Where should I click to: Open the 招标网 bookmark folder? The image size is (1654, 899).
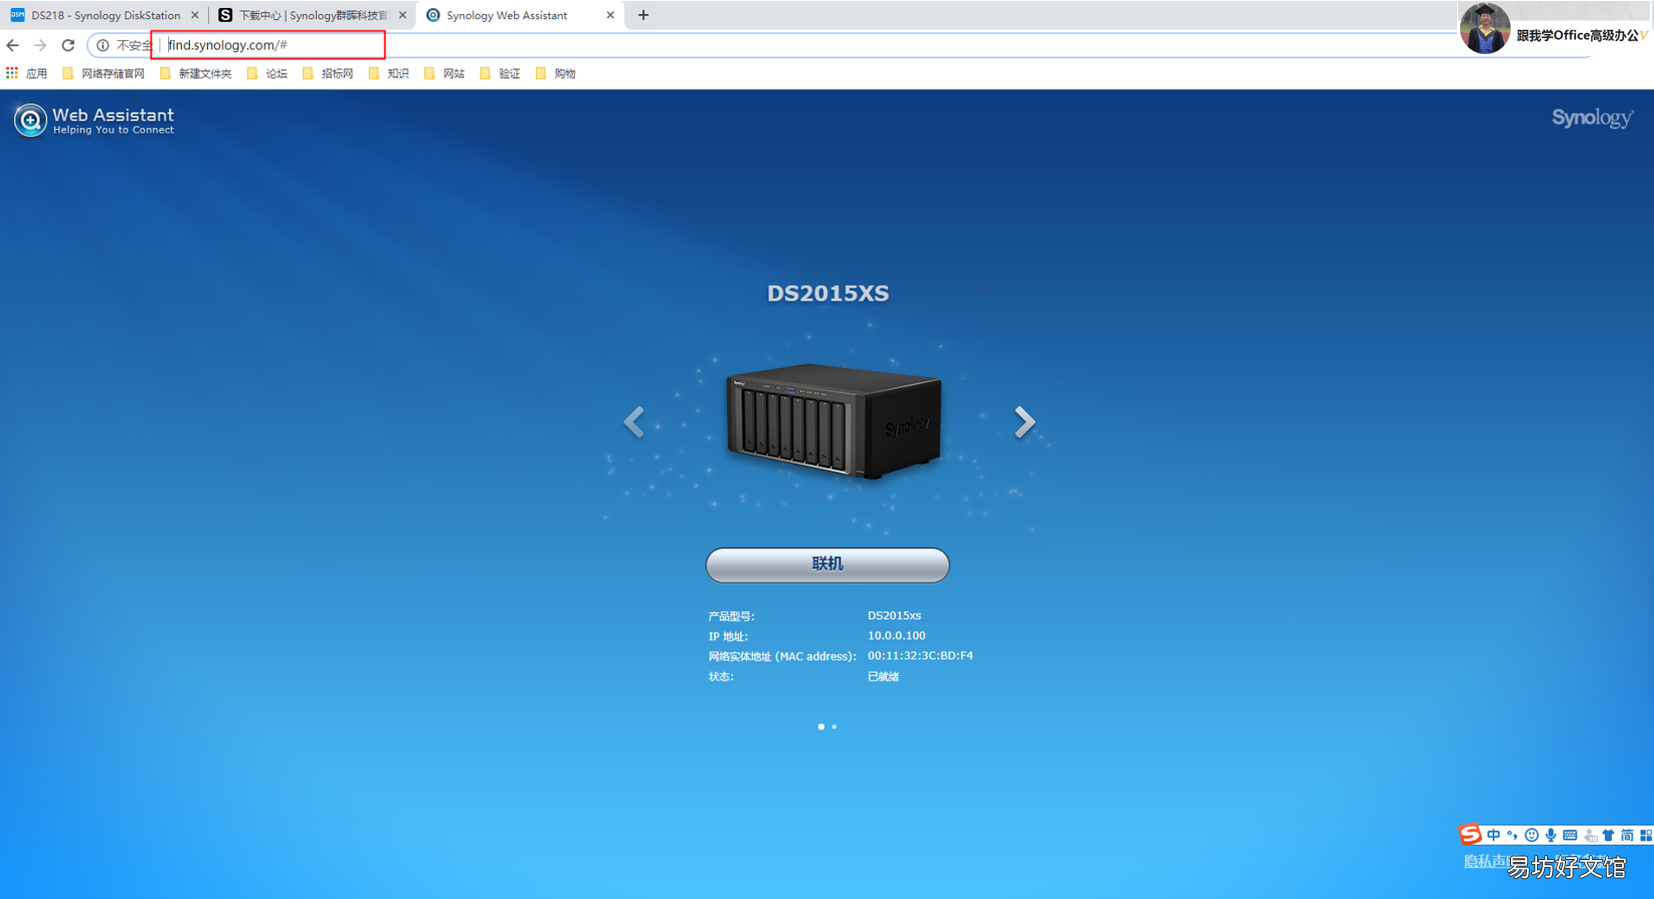(x=328, y=73)
